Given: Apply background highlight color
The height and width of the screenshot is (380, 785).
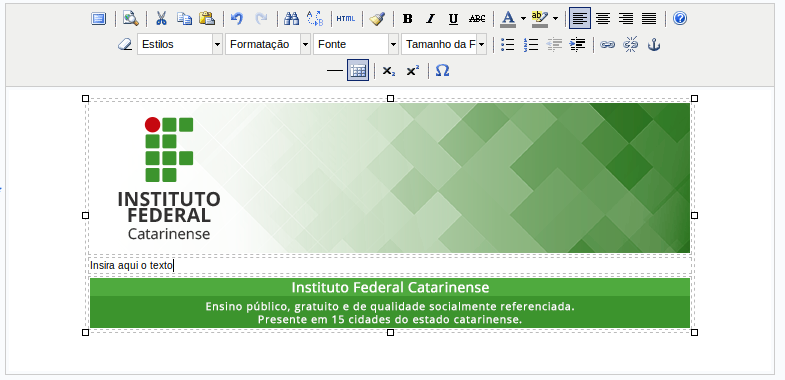Looking at the screenshot, I should (x=540, y=19).
